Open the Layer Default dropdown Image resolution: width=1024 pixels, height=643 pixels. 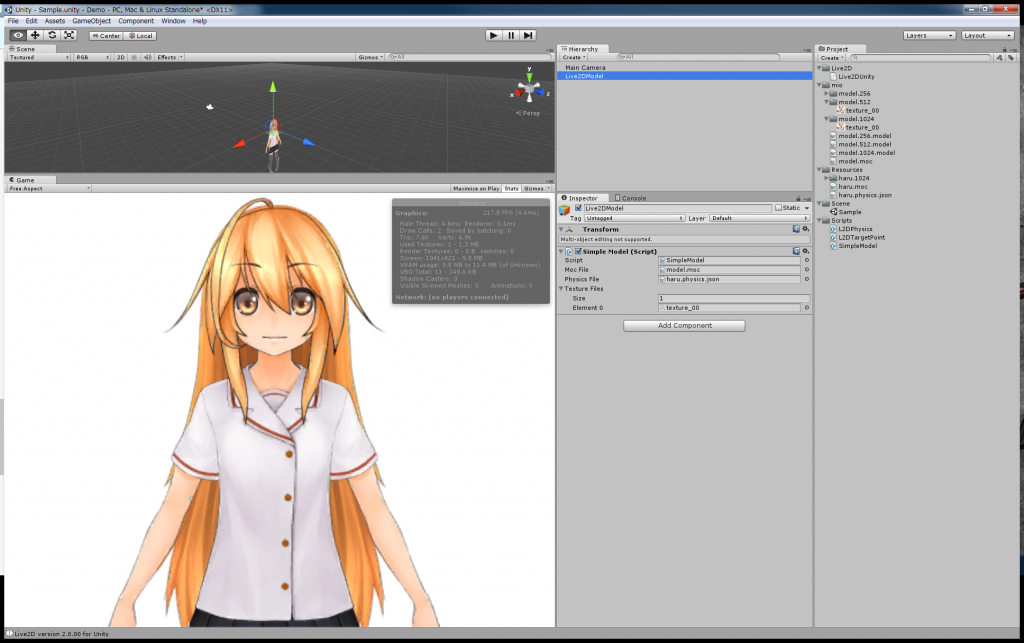[759, 218]
